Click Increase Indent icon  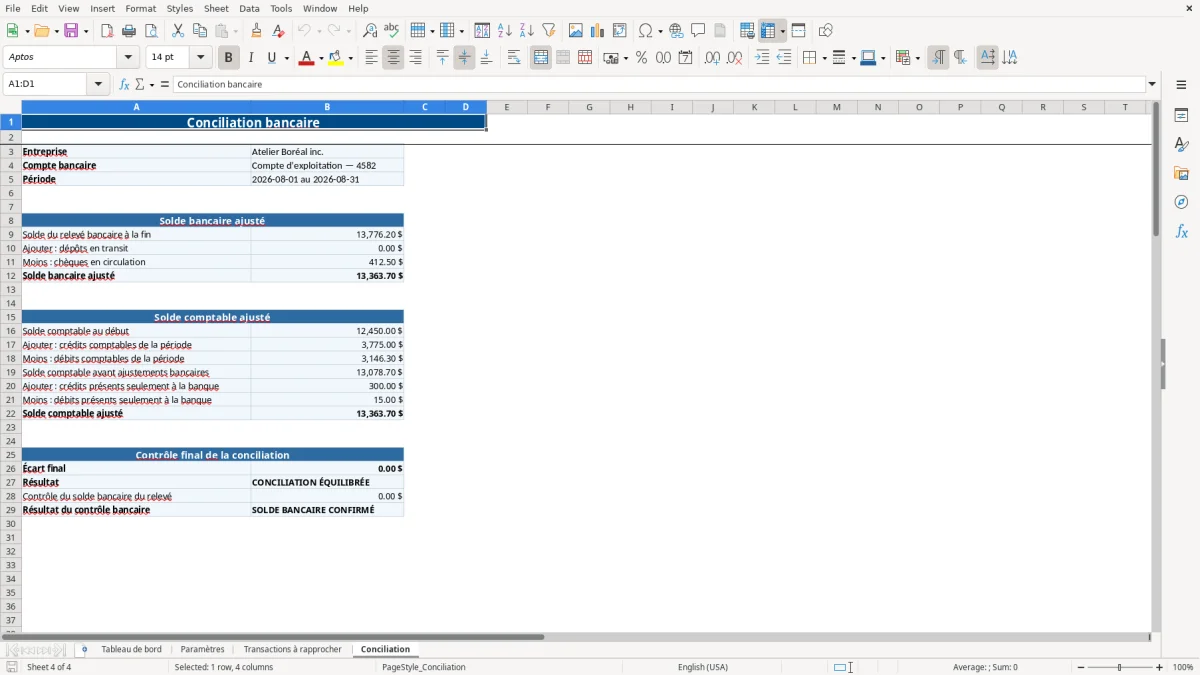[x=762, y=58]
